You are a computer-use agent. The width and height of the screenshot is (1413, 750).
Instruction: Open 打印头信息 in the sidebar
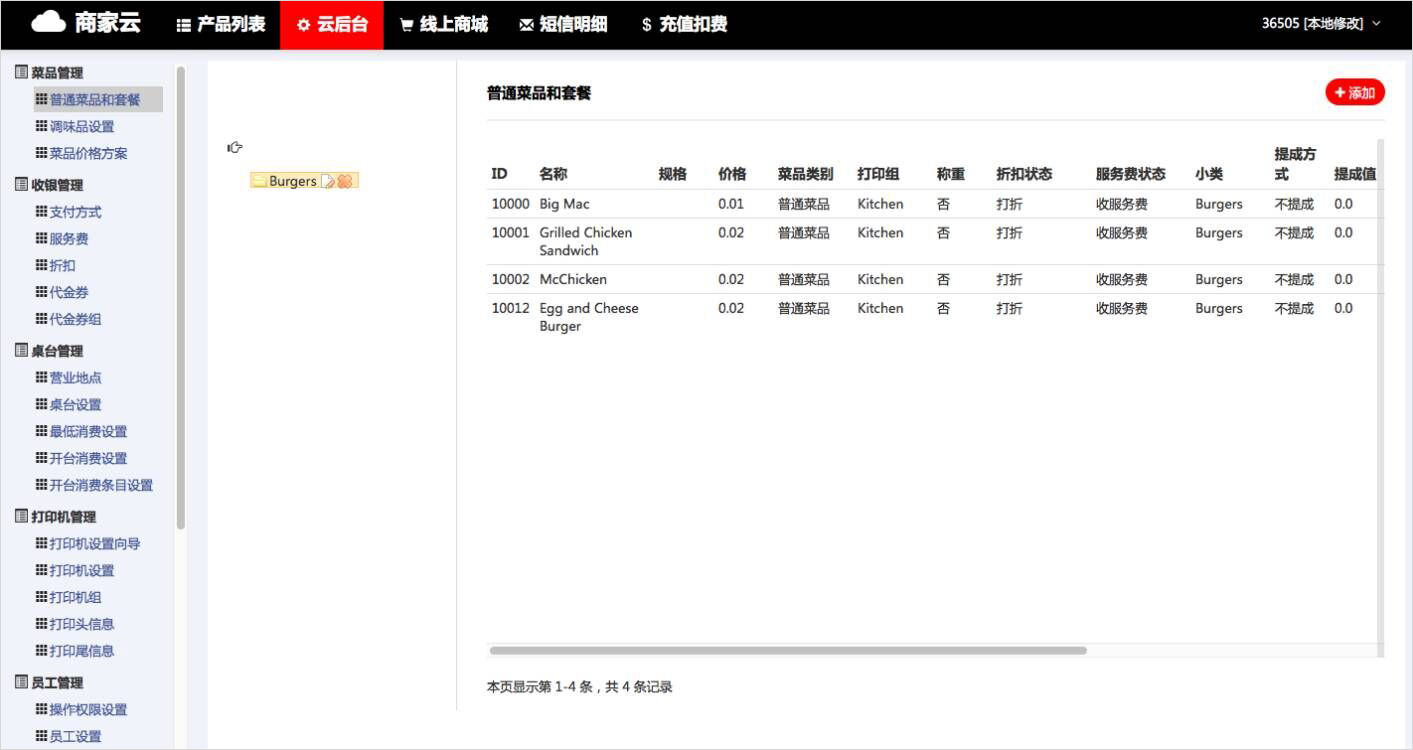75,625
